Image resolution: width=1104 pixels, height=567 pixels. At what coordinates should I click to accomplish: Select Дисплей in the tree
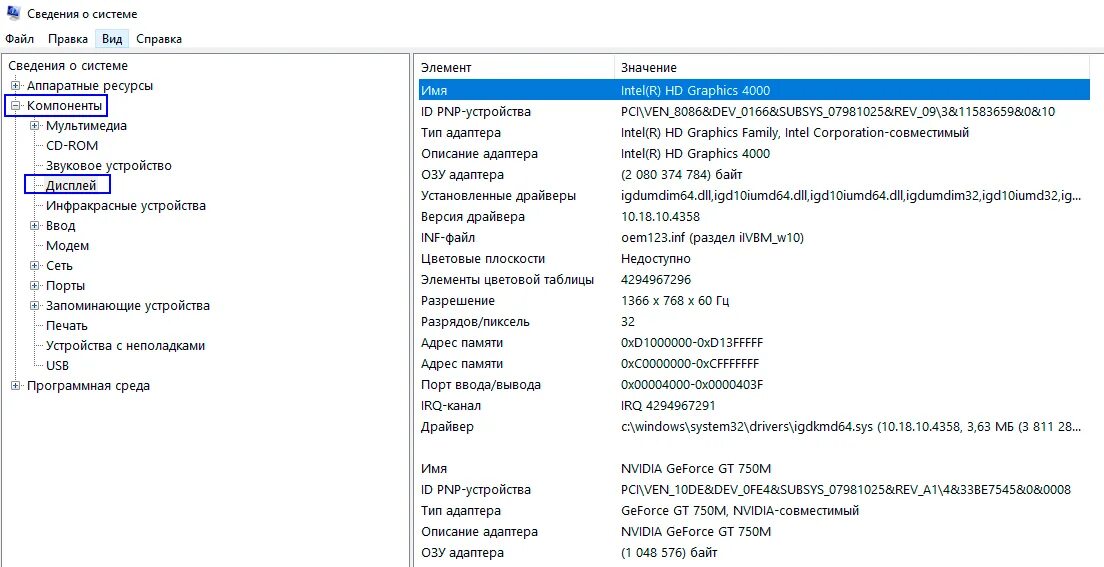[71, 186]
